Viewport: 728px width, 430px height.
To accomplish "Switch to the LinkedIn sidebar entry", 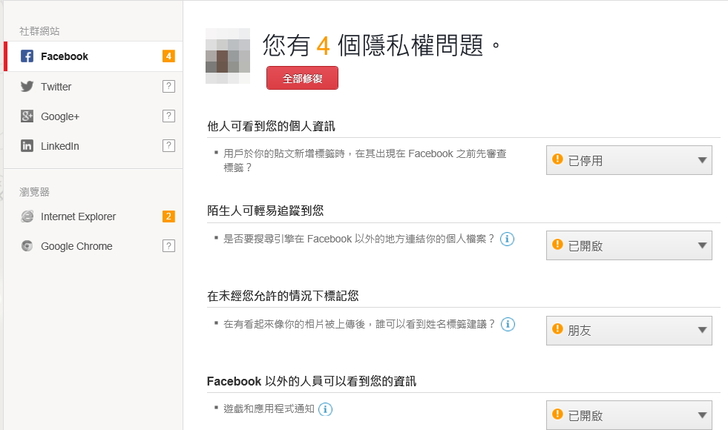I will pos(60,146).
